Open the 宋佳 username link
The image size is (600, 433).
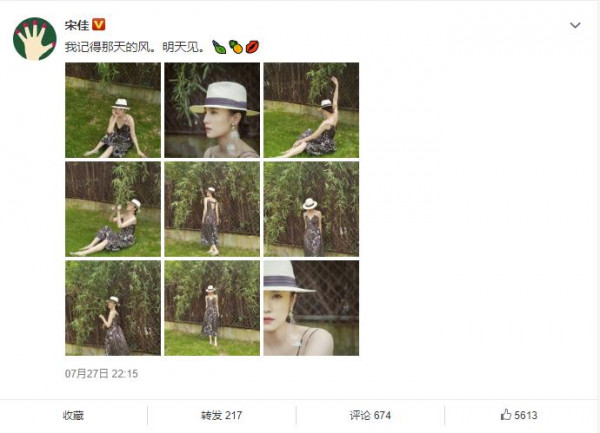point(77,25)
